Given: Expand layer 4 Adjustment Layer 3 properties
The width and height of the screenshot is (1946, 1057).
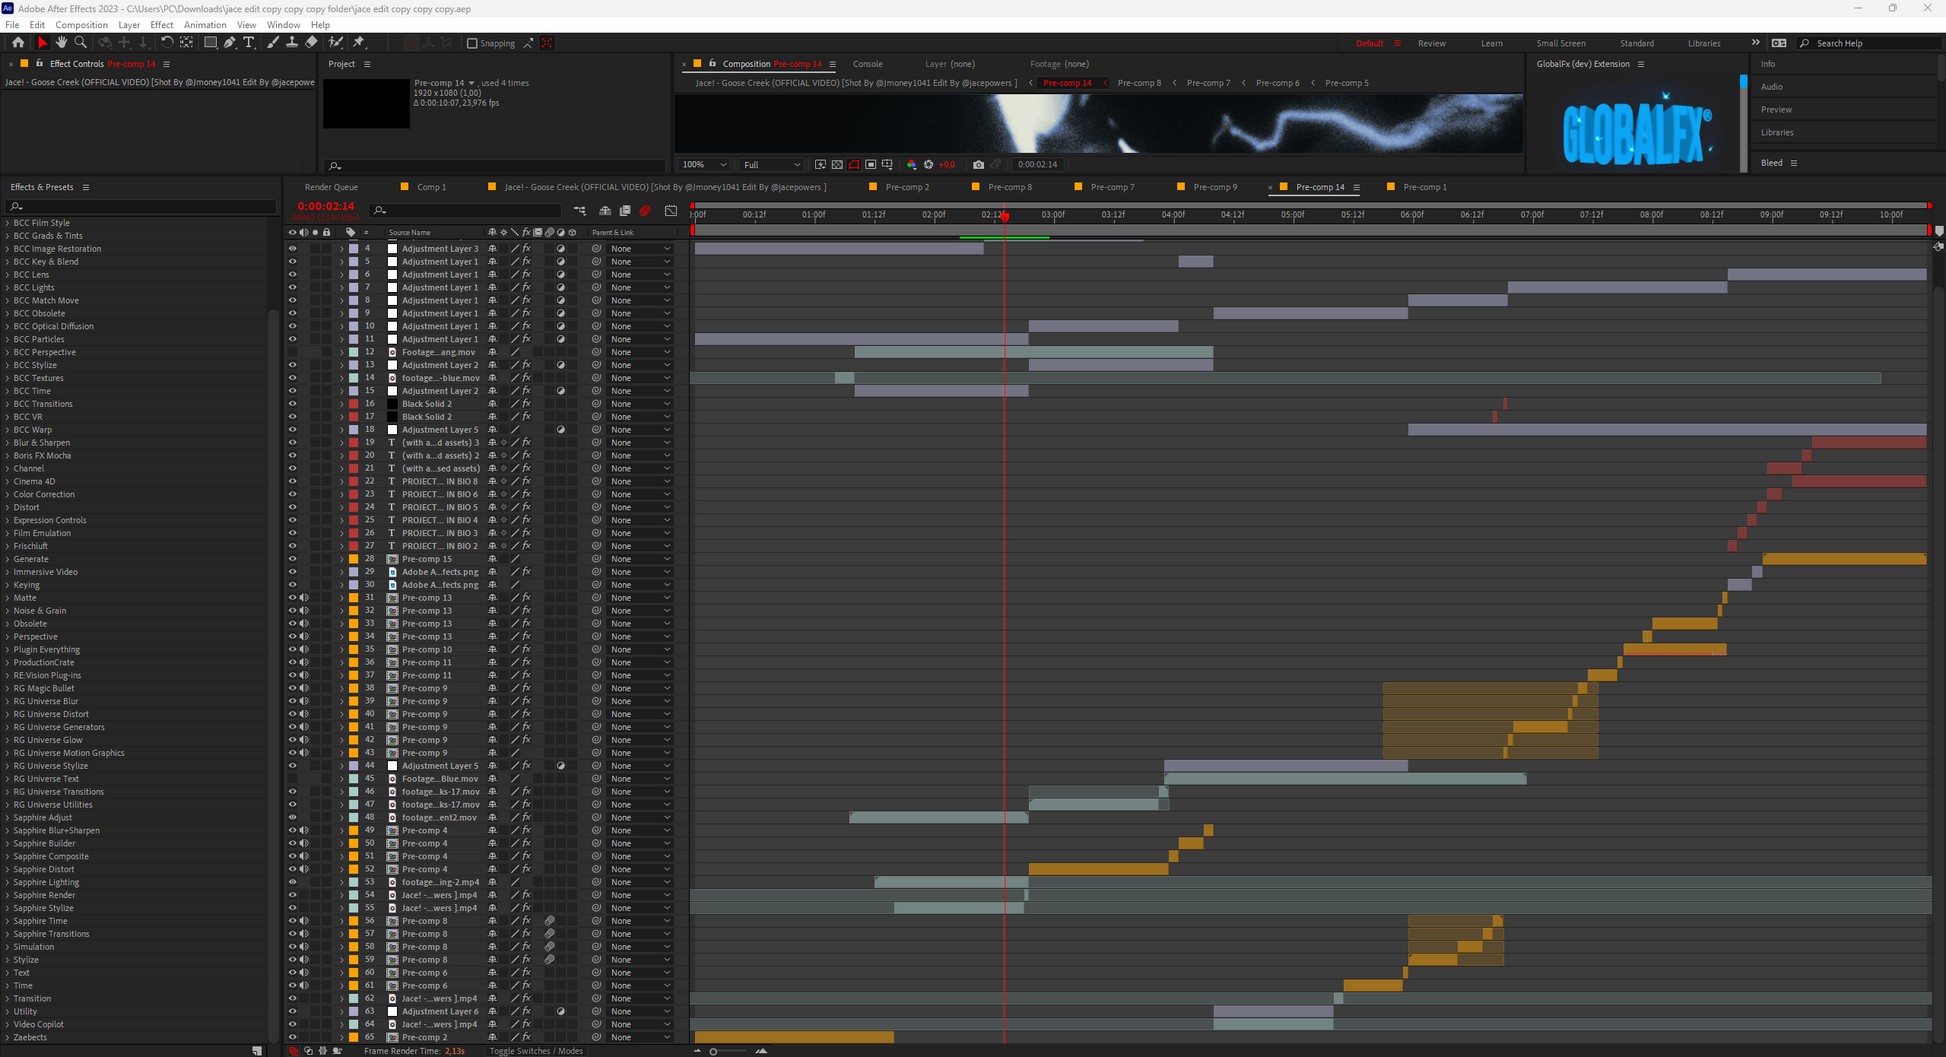Looking at the screenshot, I should [x=342, y=249].
